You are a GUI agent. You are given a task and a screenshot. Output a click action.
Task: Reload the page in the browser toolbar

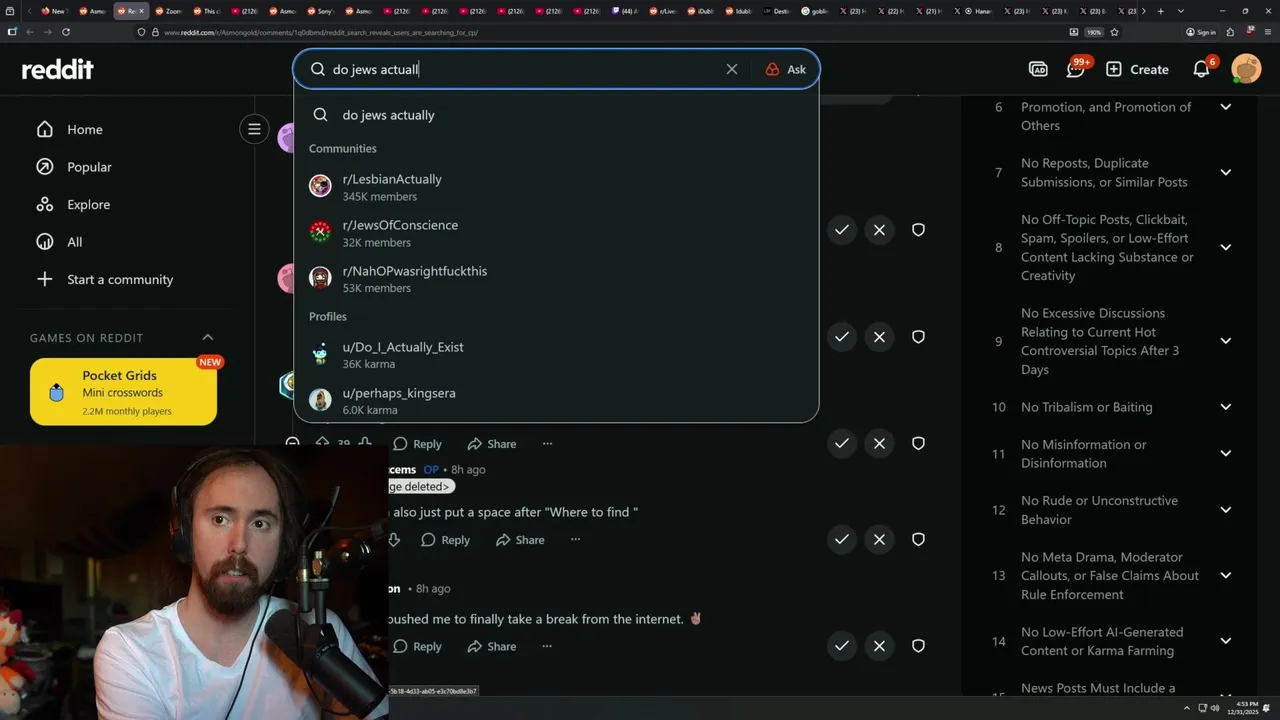[66, 32]
